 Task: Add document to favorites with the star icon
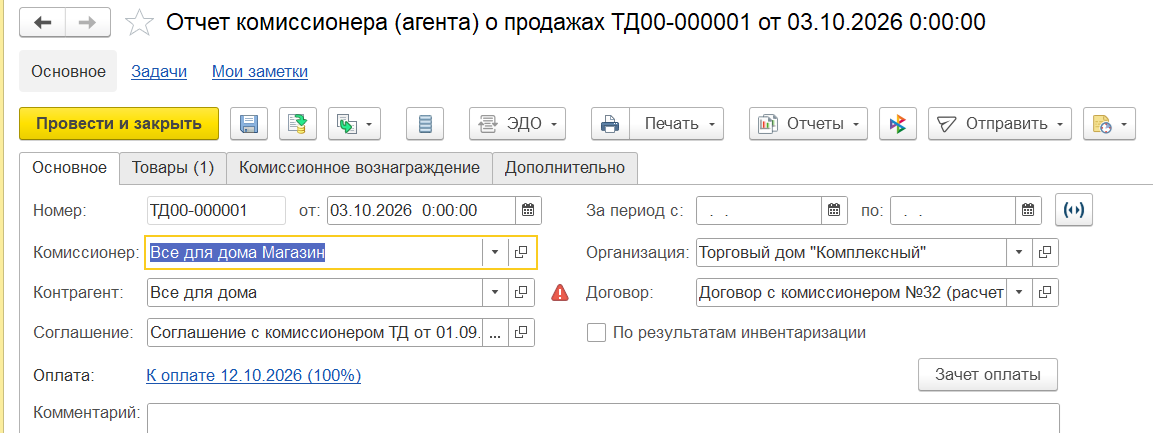138,23
